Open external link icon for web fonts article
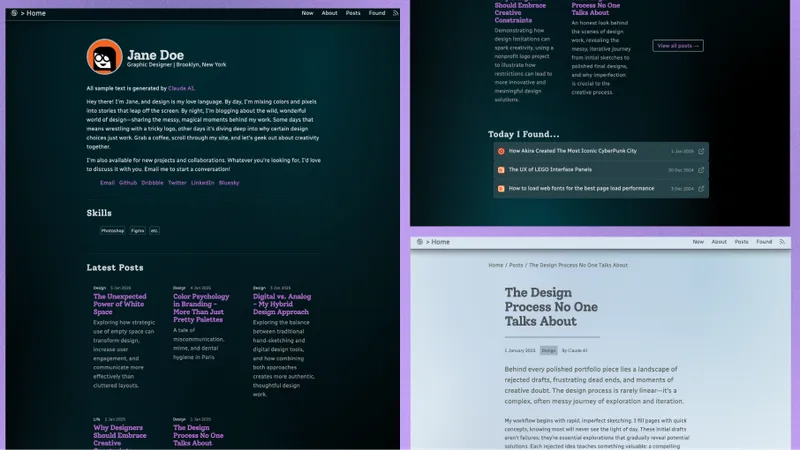Screen dimensions: 800x450 click(701, 188)
